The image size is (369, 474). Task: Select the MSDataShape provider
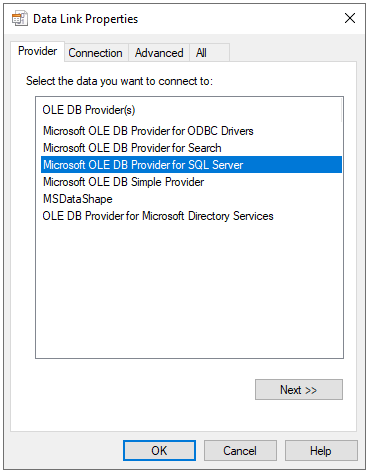[x=191, y=199]
